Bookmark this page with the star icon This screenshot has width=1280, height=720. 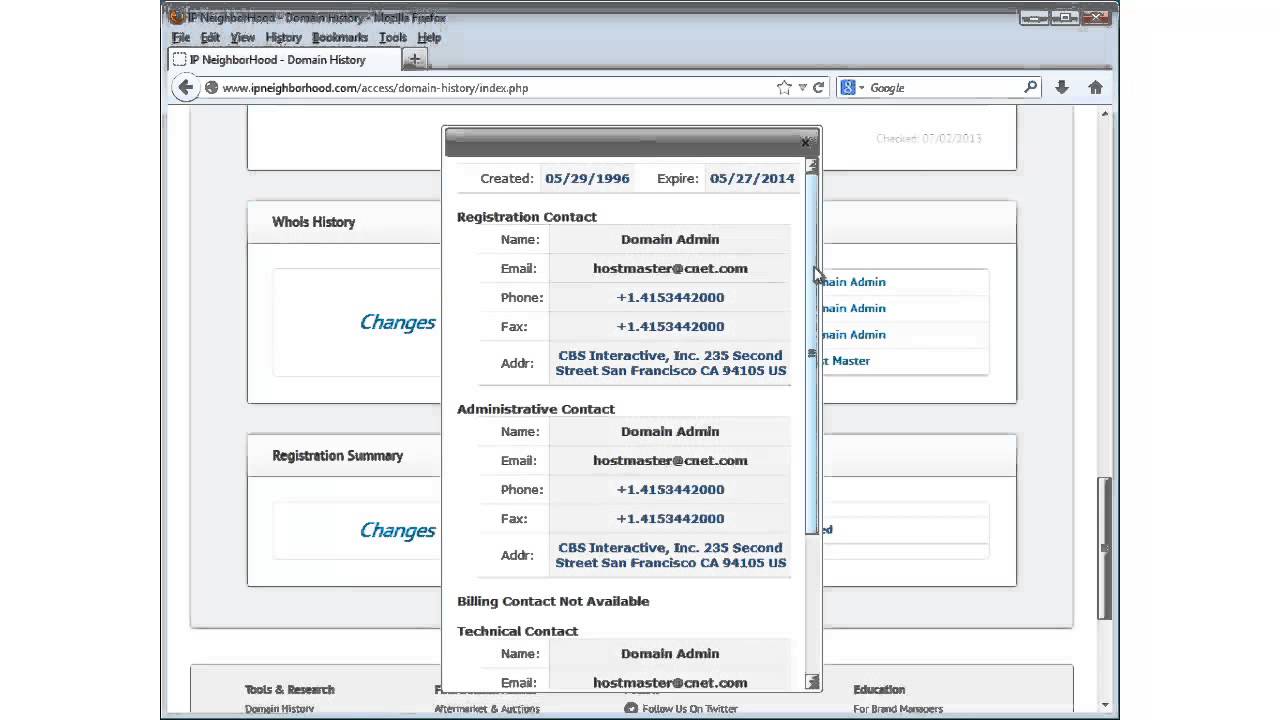[784, 88]
